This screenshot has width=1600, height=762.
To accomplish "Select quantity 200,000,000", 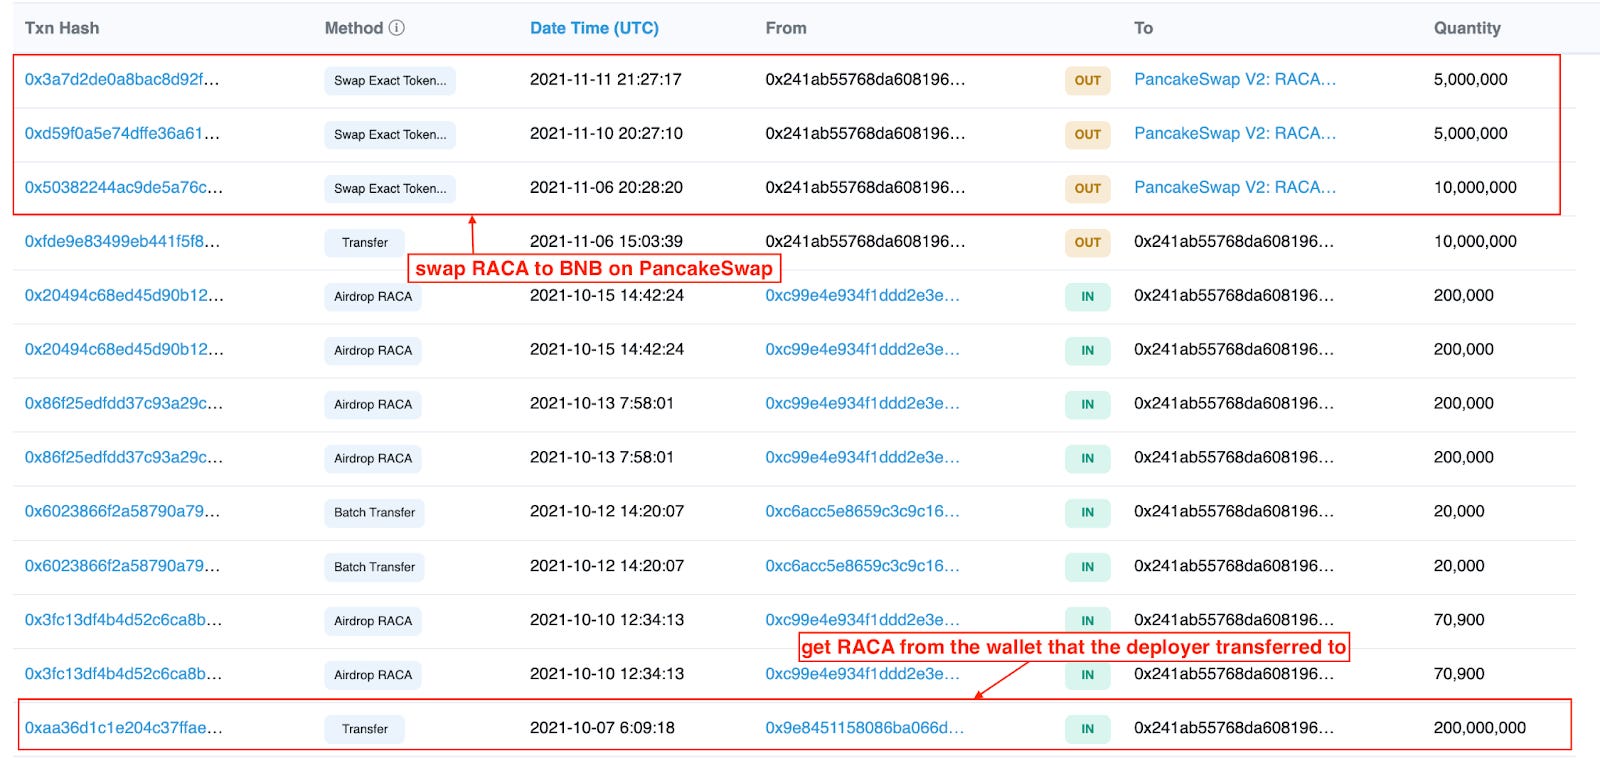I will tap(1480, 728).
